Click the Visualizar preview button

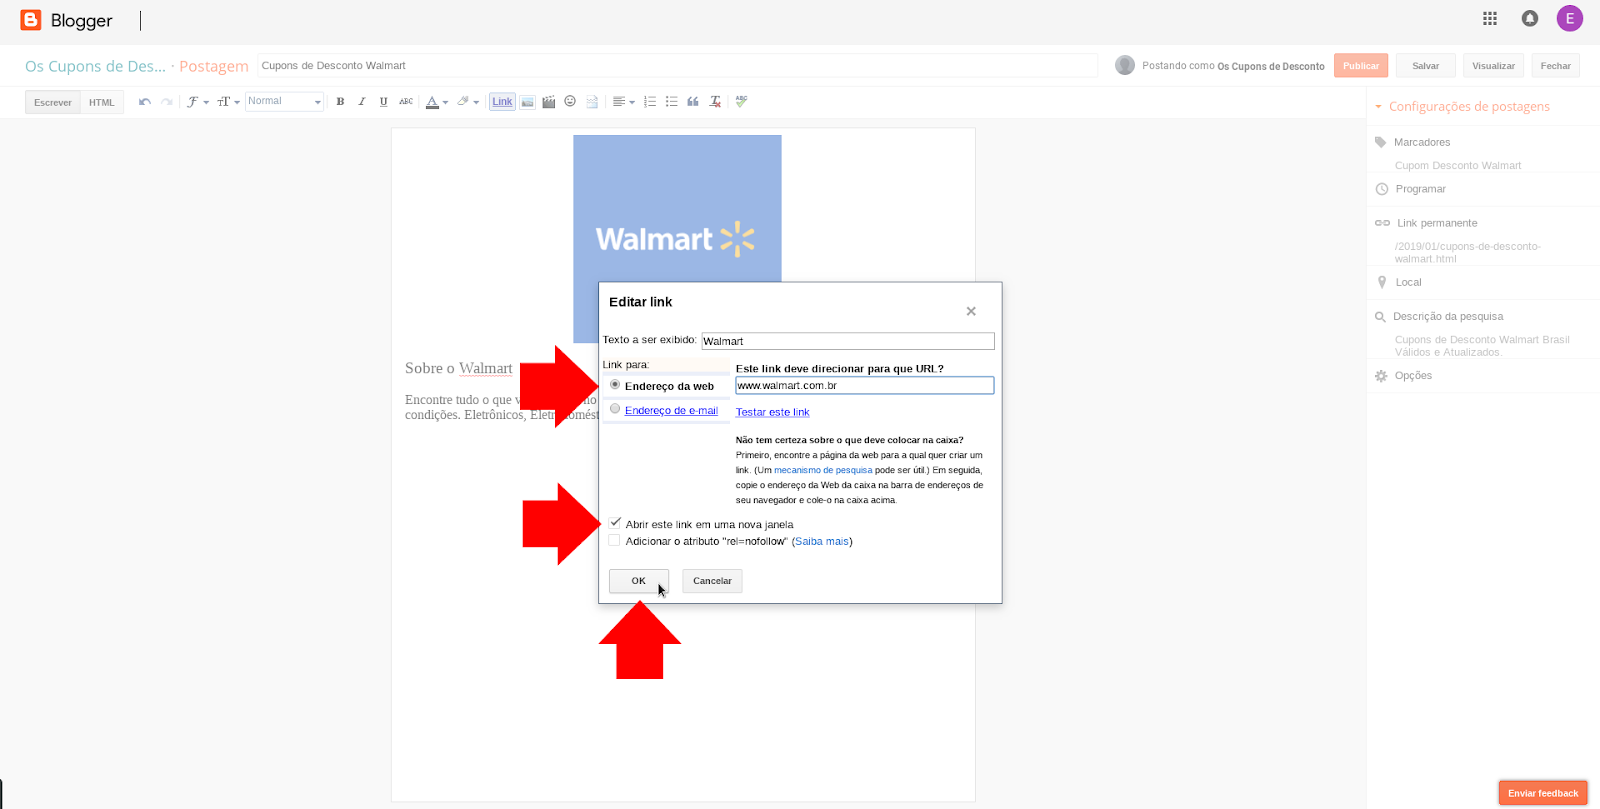coord(1493,66)
